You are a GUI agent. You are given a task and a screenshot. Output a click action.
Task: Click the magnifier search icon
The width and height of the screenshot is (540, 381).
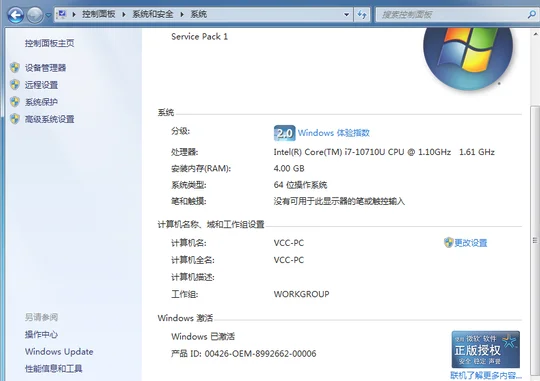(532, 14)
